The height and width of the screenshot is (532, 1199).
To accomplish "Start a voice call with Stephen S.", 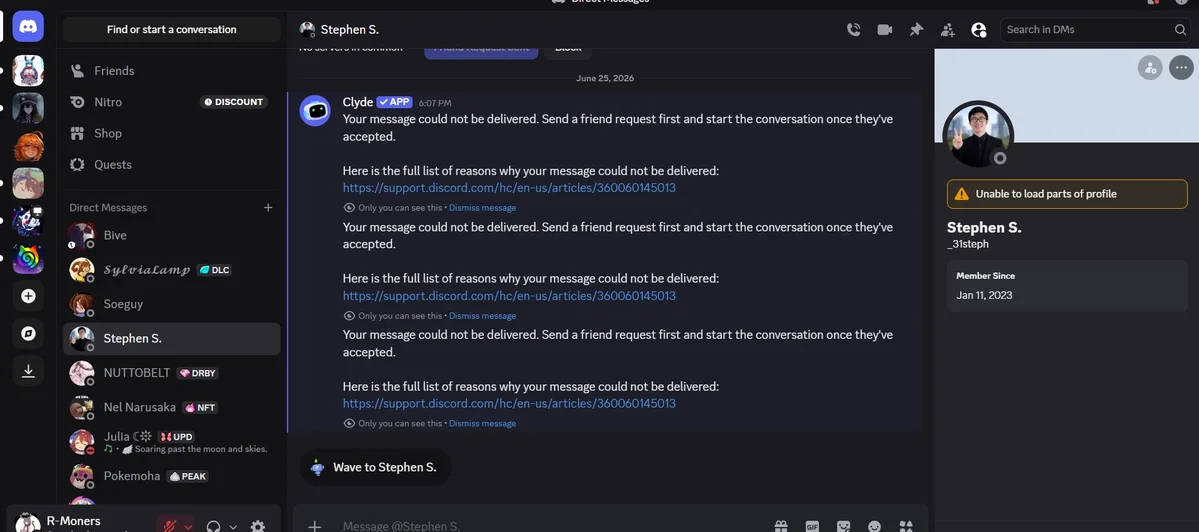I will pos(853,30).
